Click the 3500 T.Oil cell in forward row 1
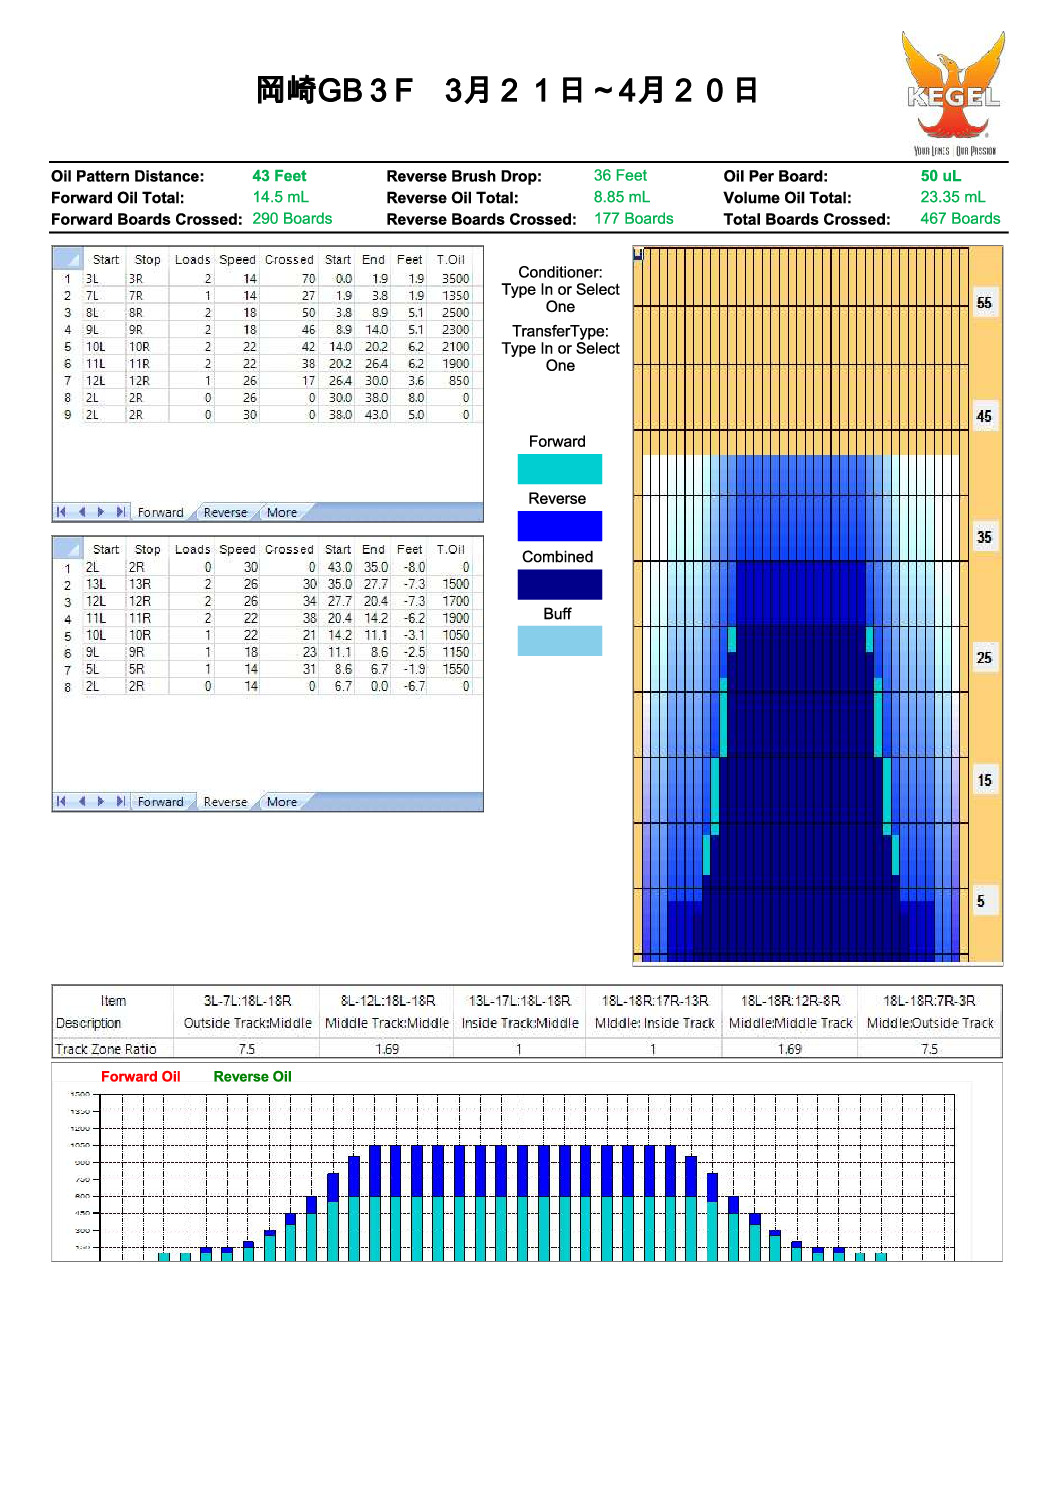 click(x=455, y=279)
